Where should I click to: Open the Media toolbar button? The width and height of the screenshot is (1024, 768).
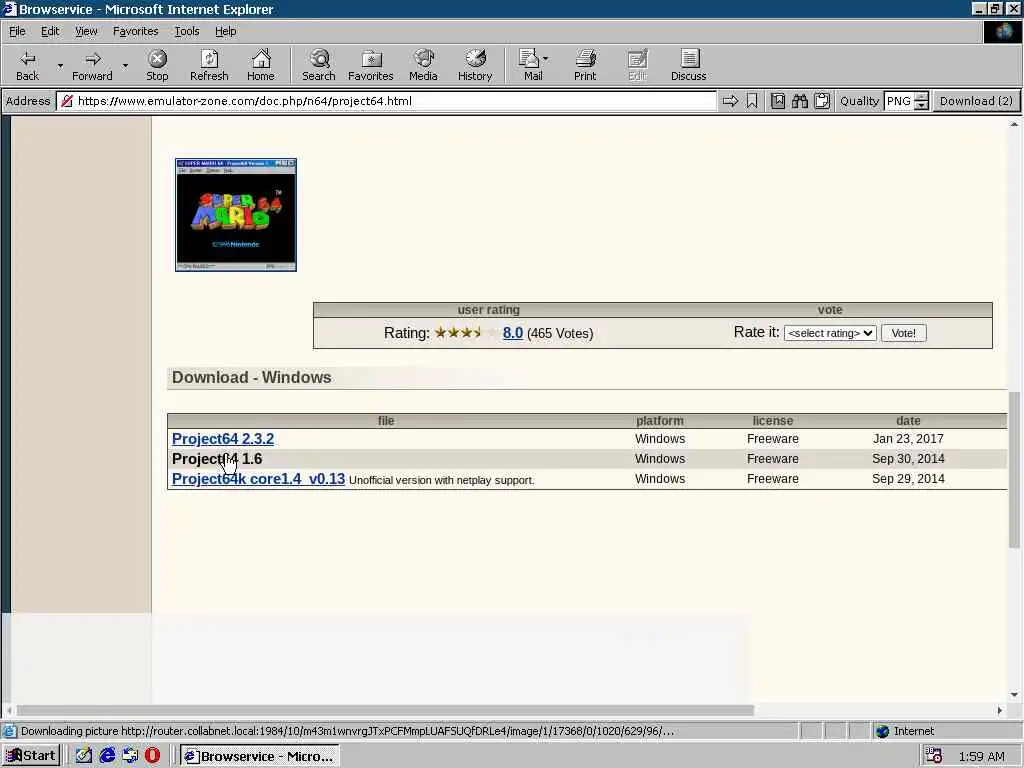(x=423, y=65)
